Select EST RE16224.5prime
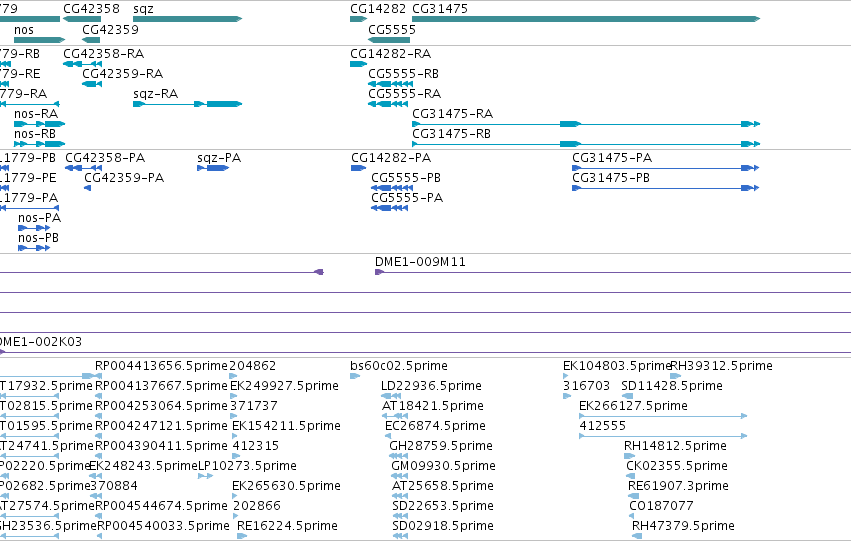 pos(287,526)
